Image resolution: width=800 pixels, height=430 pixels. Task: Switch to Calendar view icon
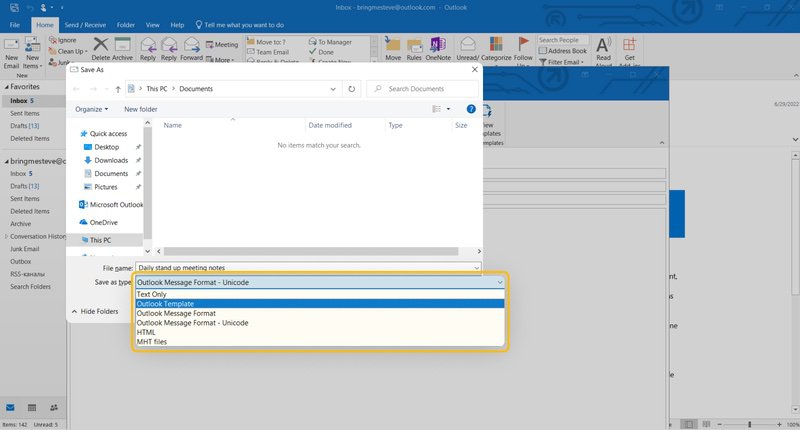pyautogui.click(x=32, y=408)
